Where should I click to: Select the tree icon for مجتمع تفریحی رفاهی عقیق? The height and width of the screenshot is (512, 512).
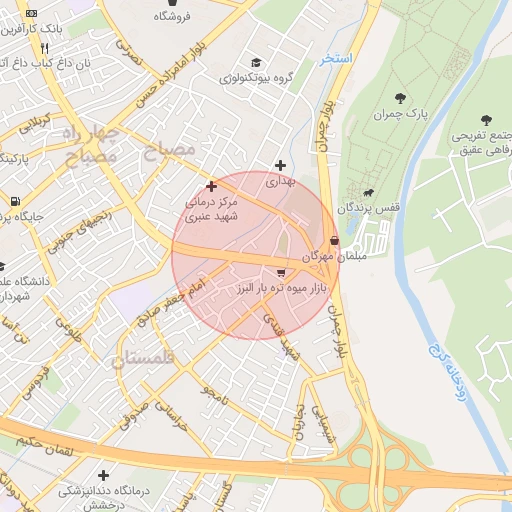[x=486, y=120]
